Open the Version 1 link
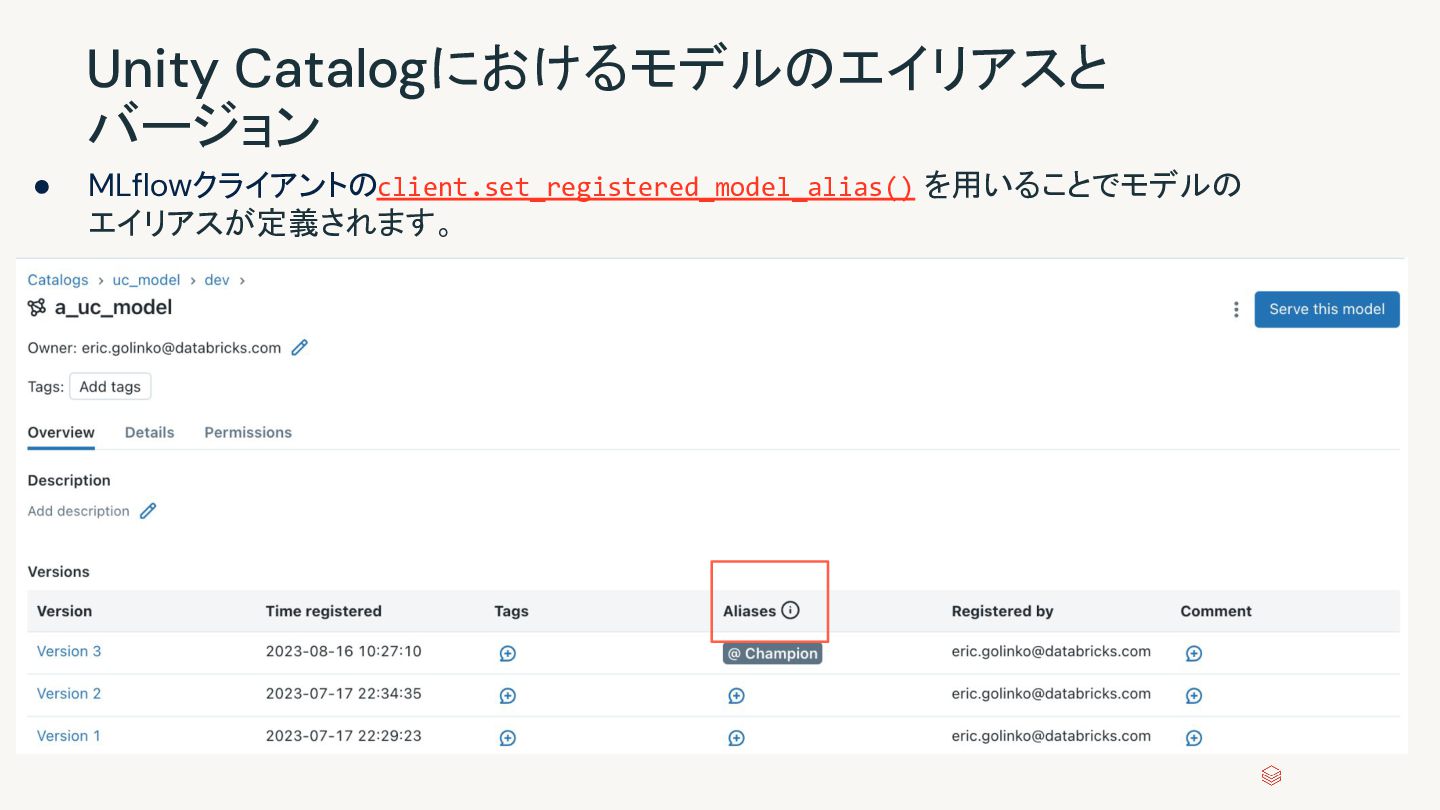This screenshot has height=810, width=1440. [69, 735]
